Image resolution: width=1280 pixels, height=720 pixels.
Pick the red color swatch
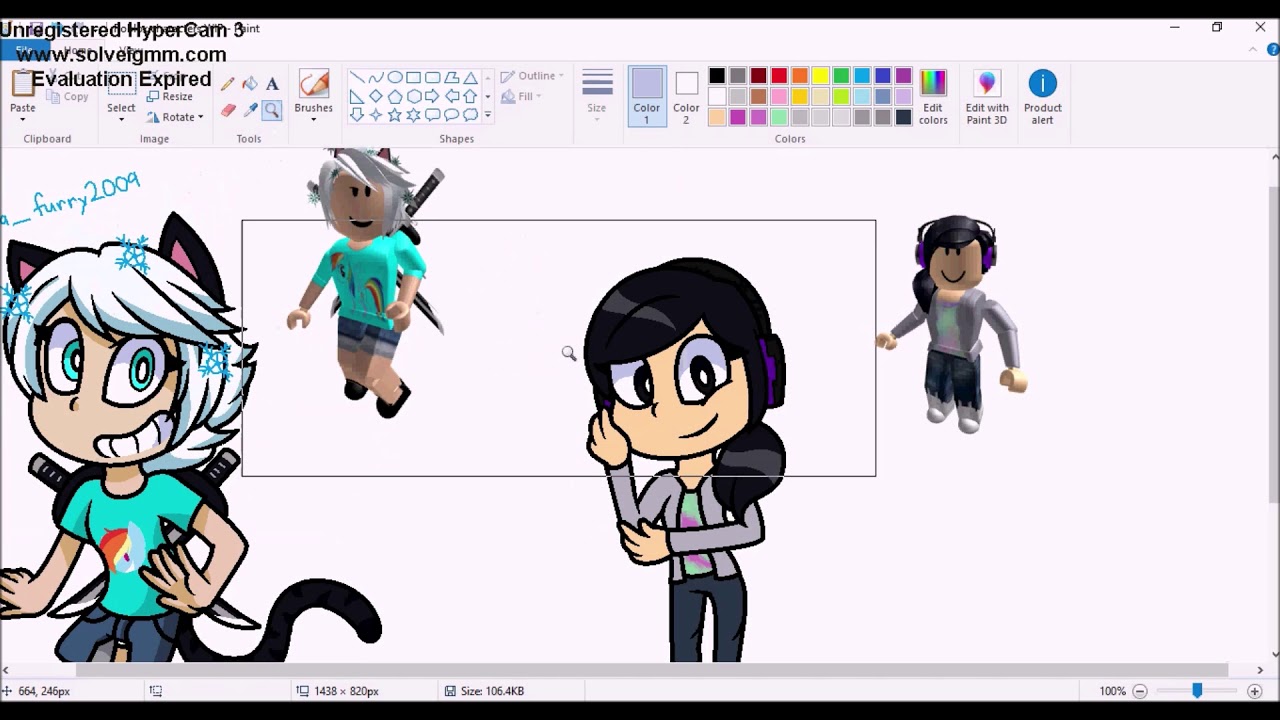779,76
